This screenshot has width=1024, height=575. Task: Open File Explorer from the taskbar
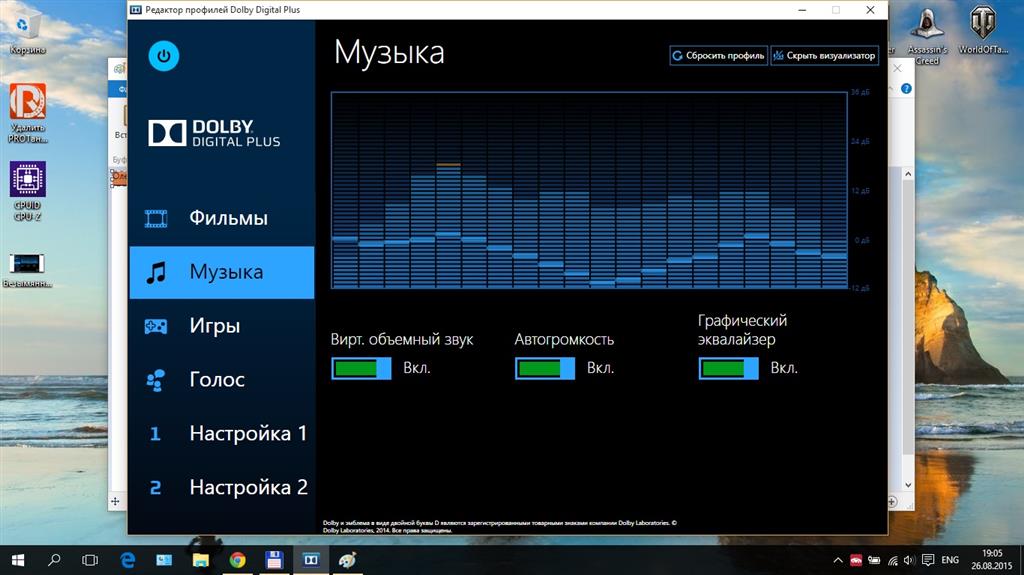pos(200,560)
